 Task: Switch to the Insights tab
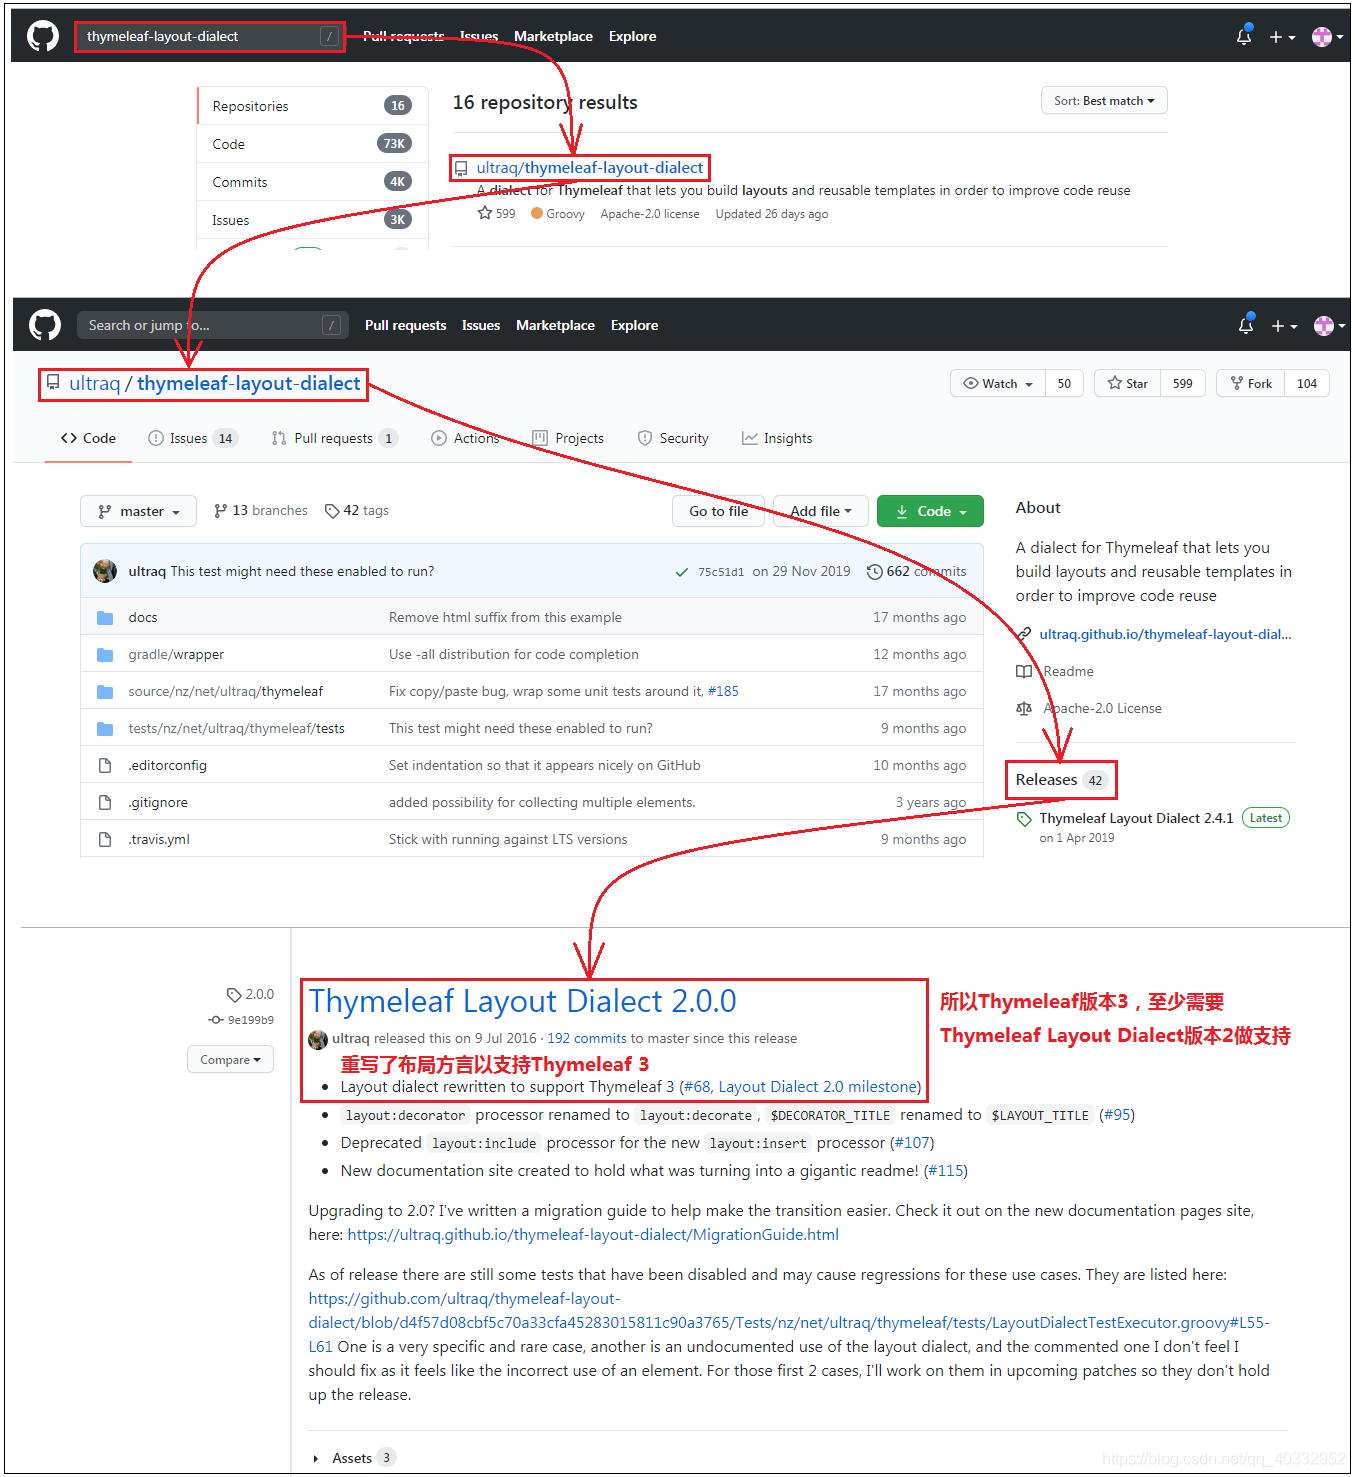[x=777, y=438]
